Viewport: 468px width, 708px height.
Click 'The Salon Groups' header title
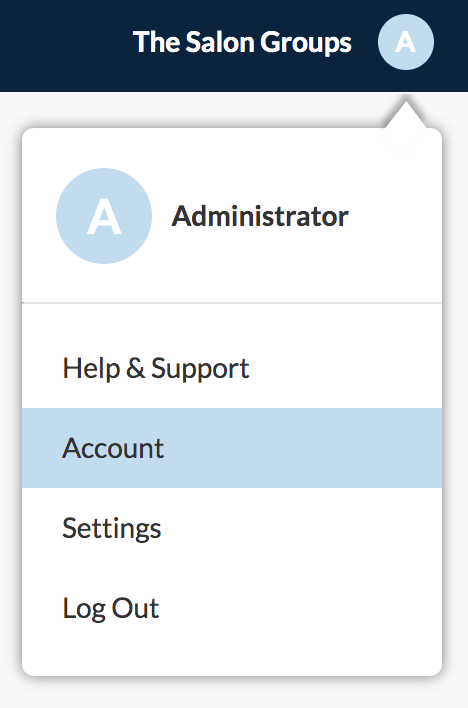pyautogui.click(x=242, y=42)
